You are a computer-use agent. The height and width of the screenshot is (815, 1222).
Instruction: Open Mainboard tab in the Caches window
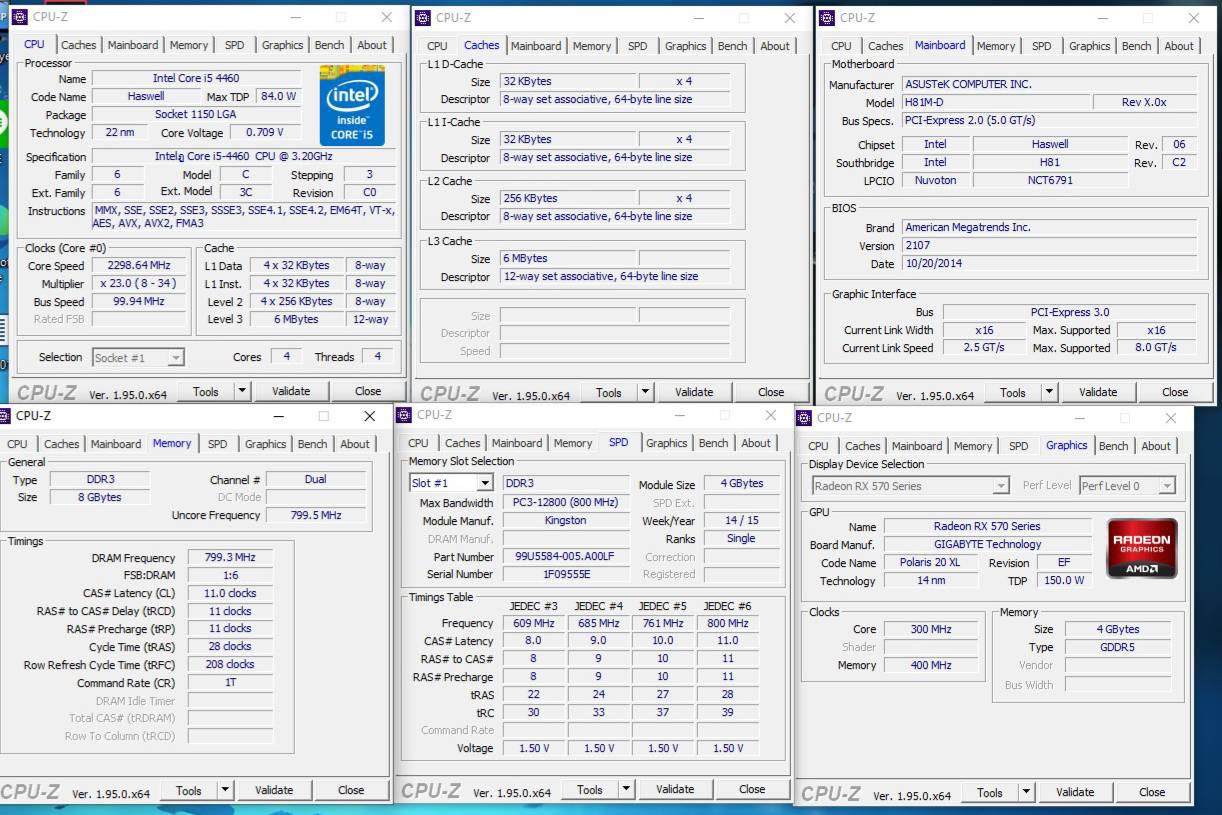536,46
